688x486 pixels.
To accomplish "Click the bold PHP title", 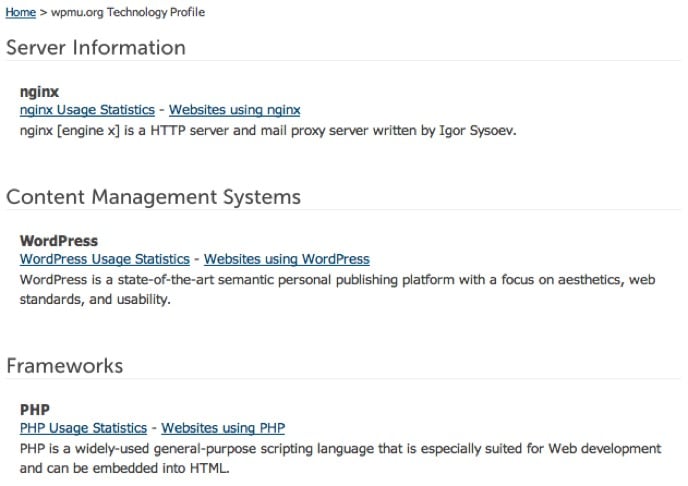I will coord(35,410).
